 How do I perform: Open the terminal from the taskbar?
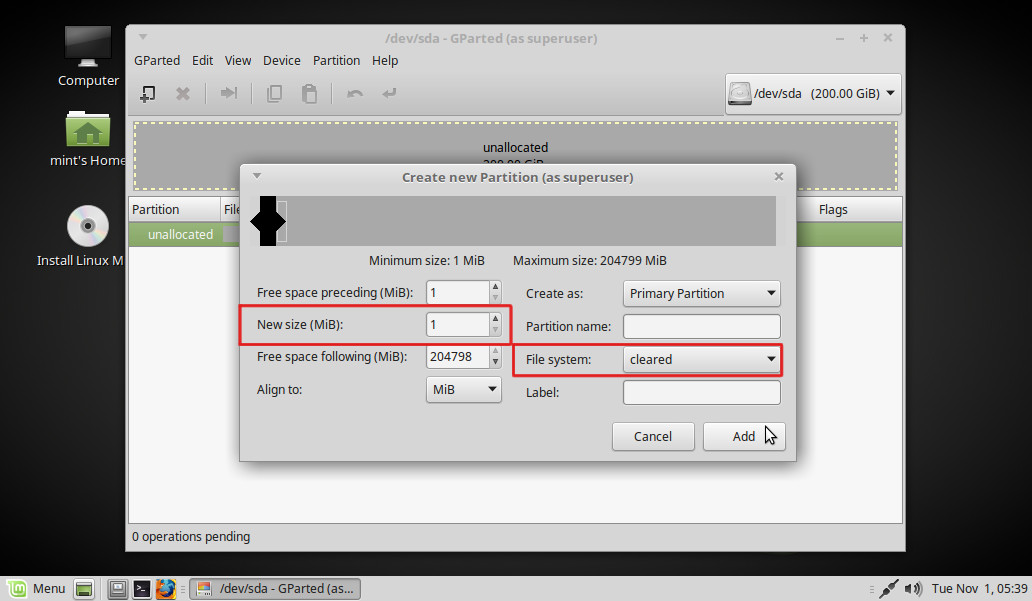pyautogui.click(x=142, y=589)
